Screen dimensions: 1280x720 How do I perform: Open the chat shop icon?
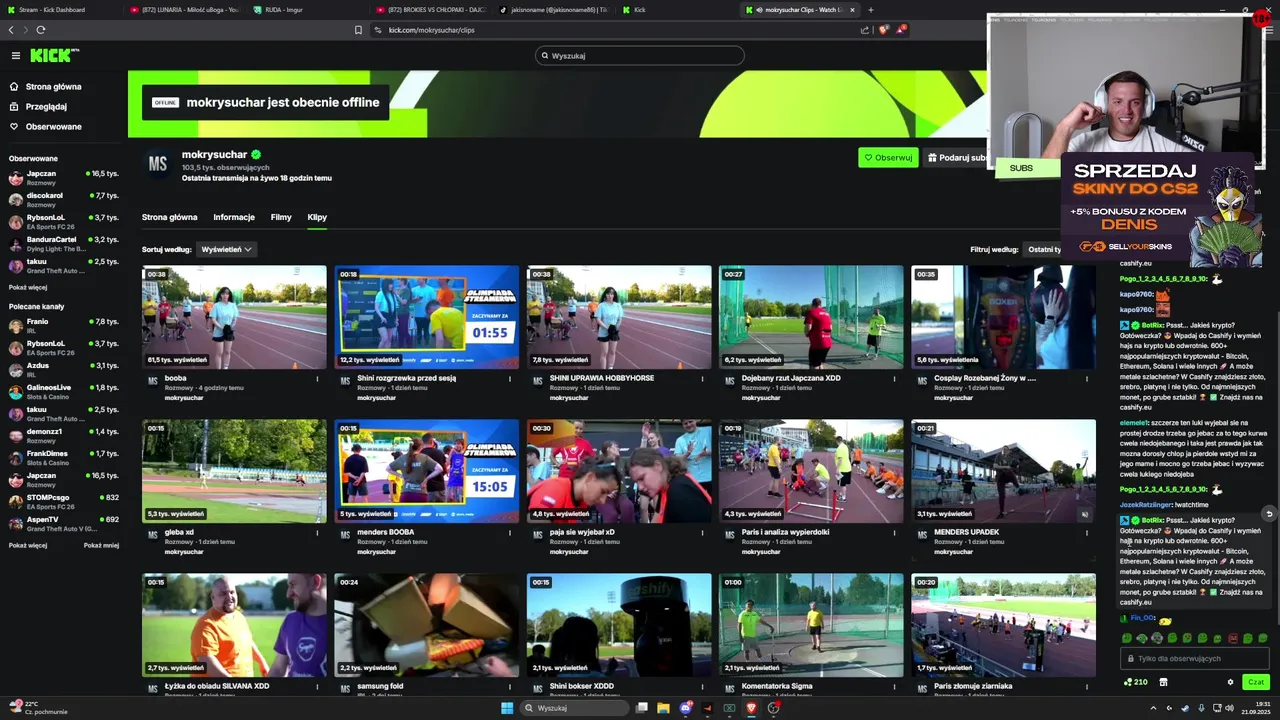coord(1163,682)
